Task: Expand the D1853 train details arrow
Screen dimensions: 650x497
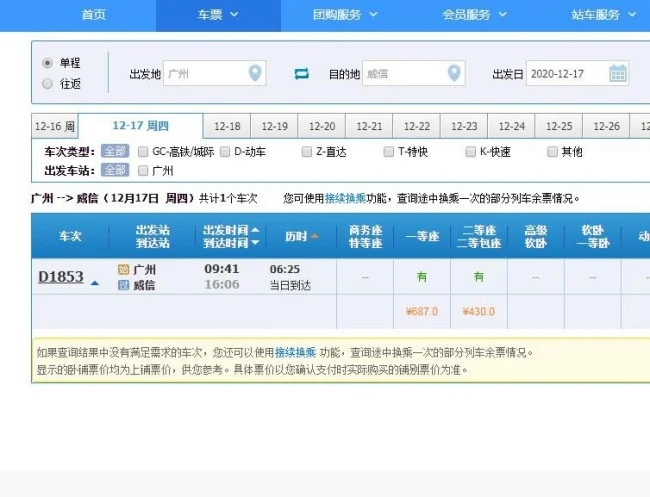Action: pyautogui.click(x=95, y=283)
